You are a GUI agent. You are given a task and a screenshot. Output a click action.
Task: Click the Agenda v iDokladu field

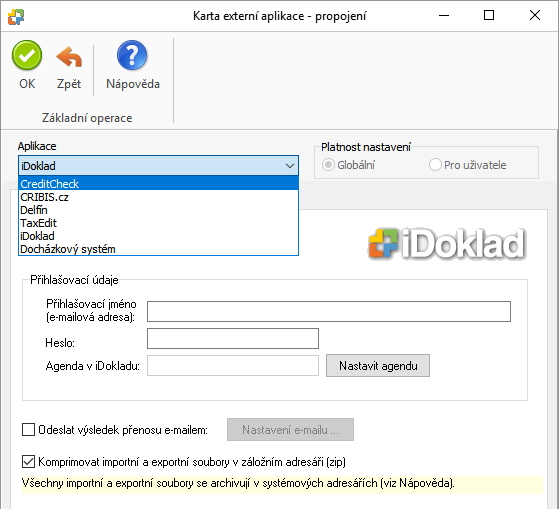coord(233,366)
